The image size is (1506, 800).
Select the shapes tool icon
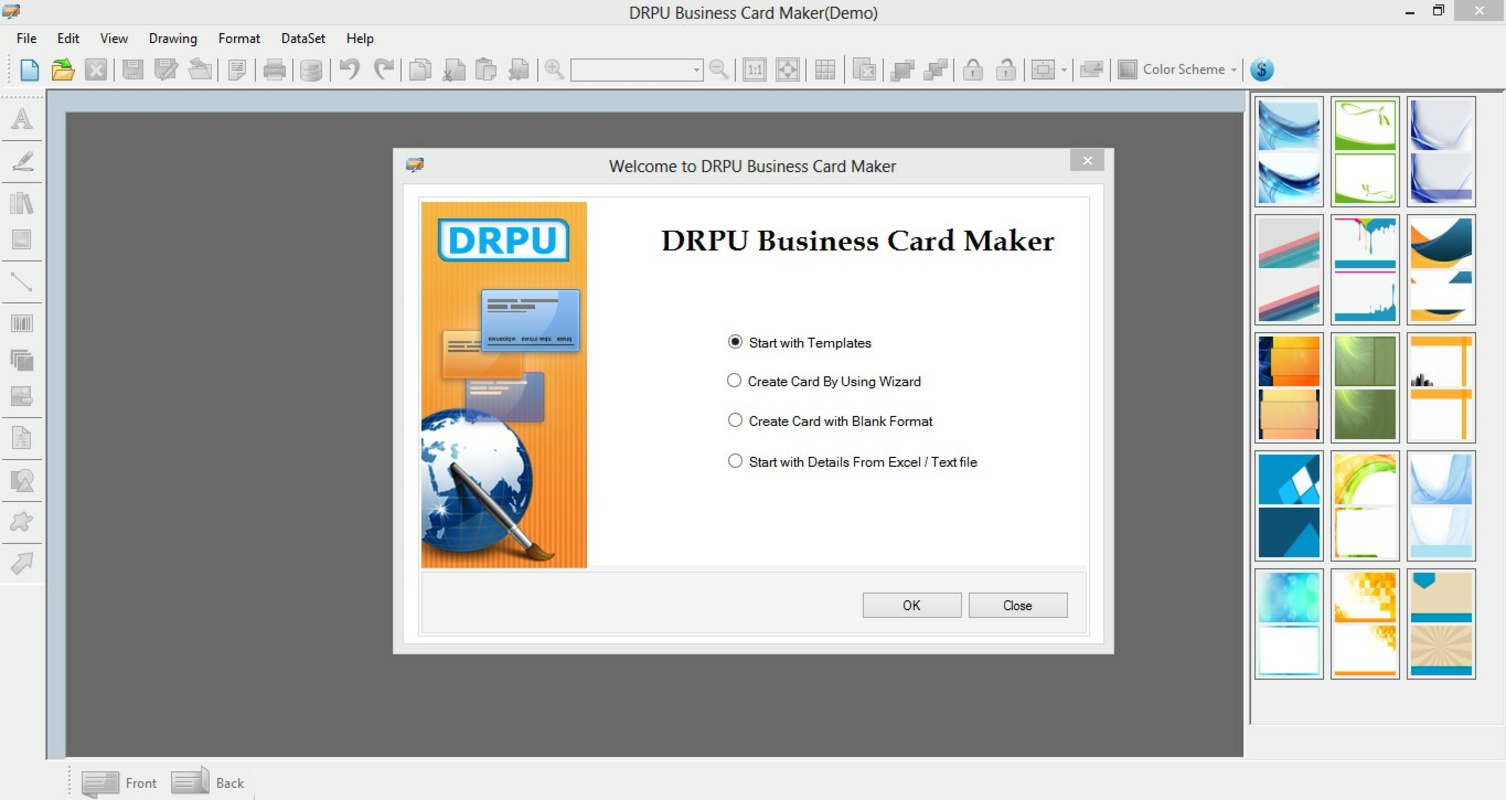[22, 480]
